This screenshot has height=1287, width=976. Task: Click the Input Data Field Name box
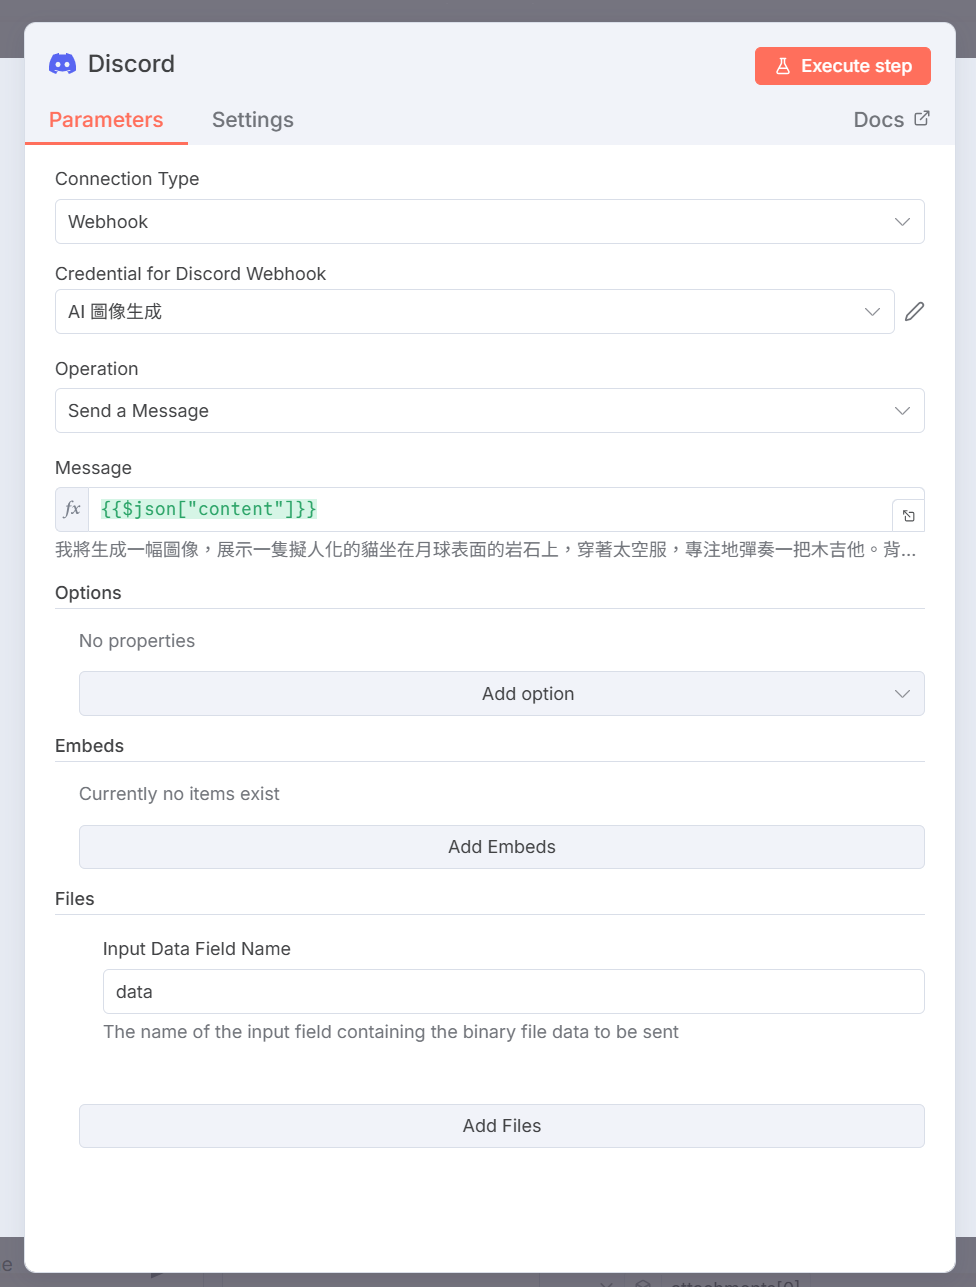pyautogui.click(x=513, y=992)
